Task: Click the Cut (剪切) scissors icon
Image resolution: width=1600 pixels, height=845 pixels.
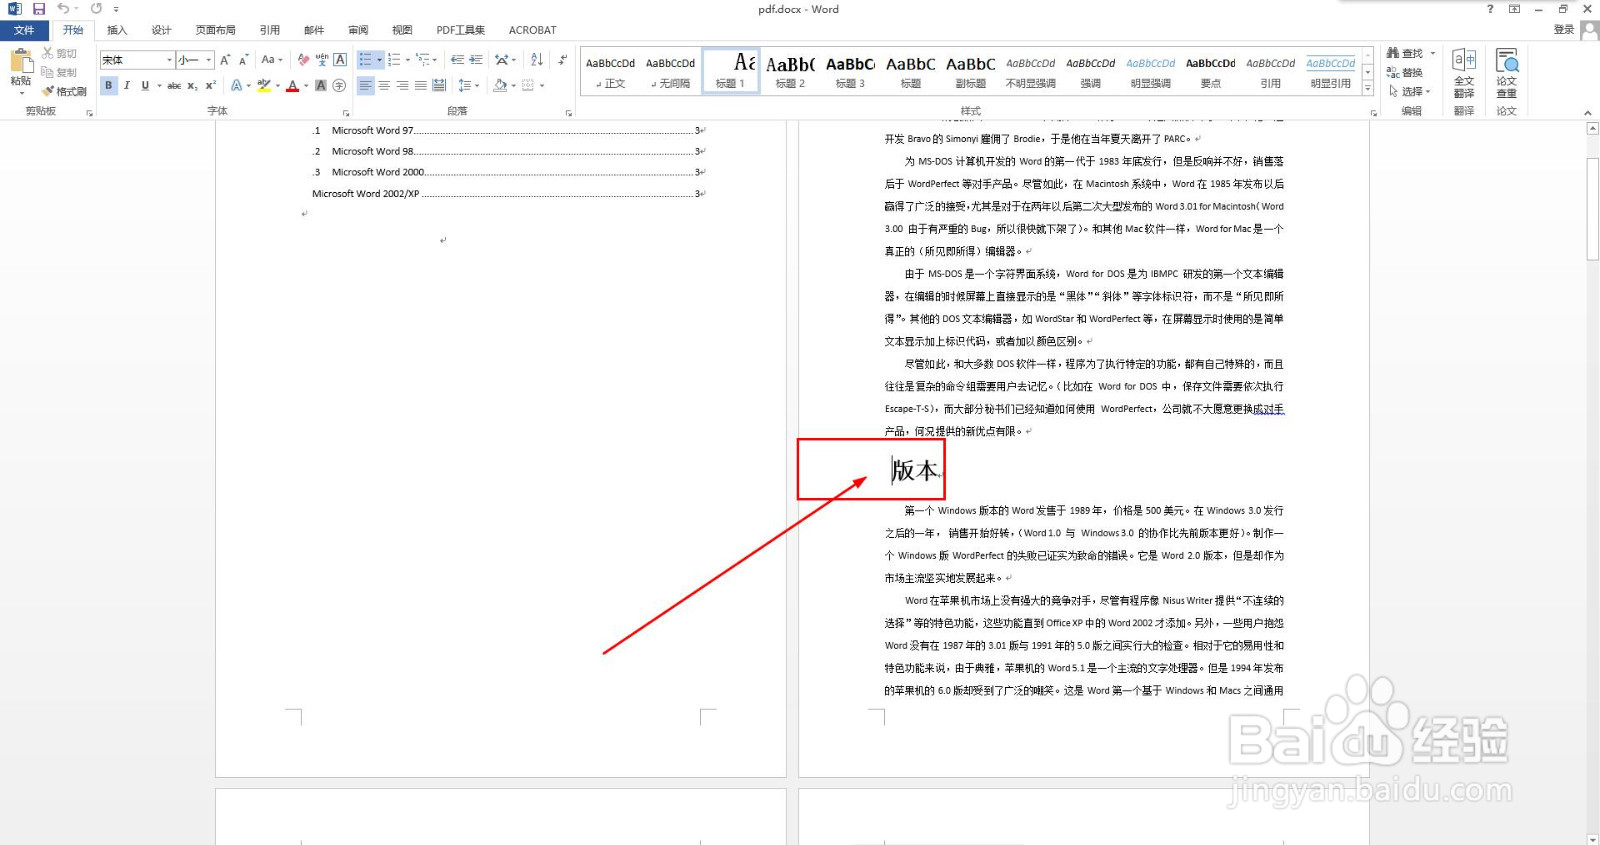Action: [47, 53]
